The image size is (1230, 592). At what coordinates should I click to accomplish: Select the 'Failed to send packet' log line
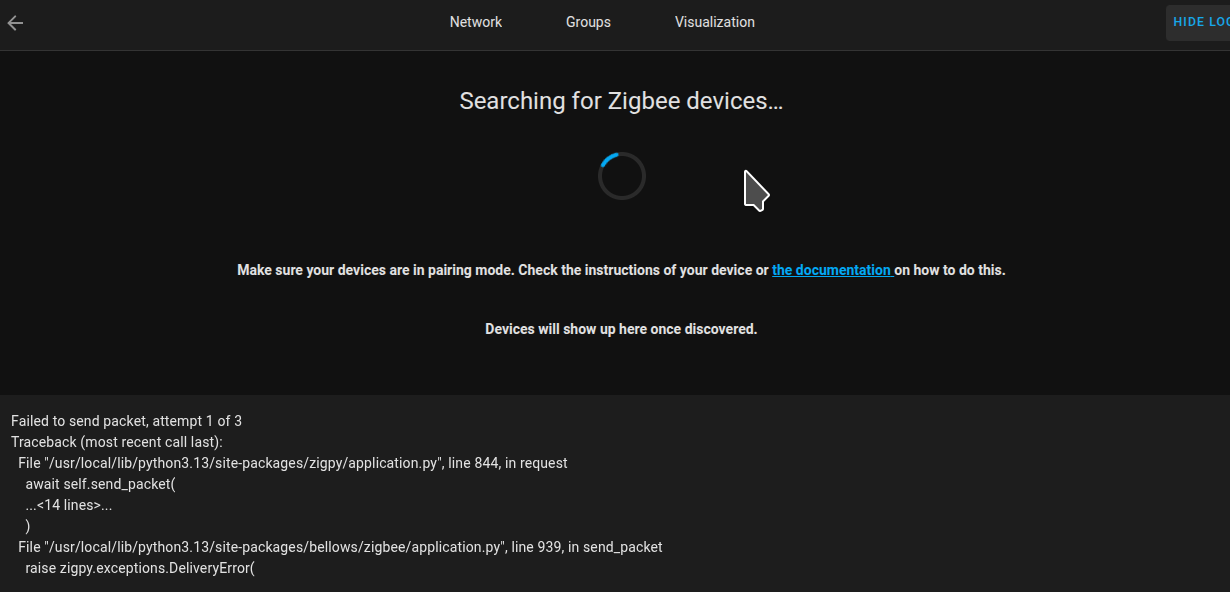80,421
